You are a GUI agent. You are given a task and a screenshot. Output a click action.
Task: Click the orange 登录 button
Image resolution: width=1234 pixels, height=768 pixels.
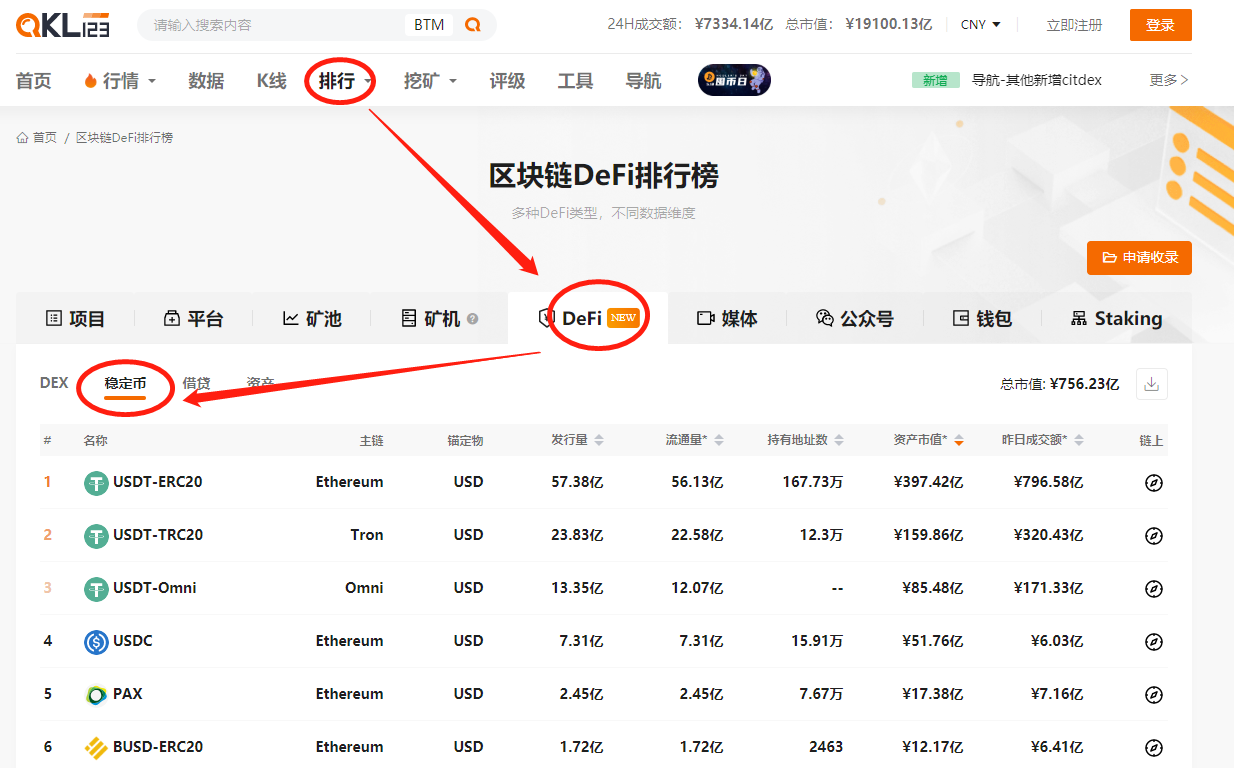pos(1161,25)
